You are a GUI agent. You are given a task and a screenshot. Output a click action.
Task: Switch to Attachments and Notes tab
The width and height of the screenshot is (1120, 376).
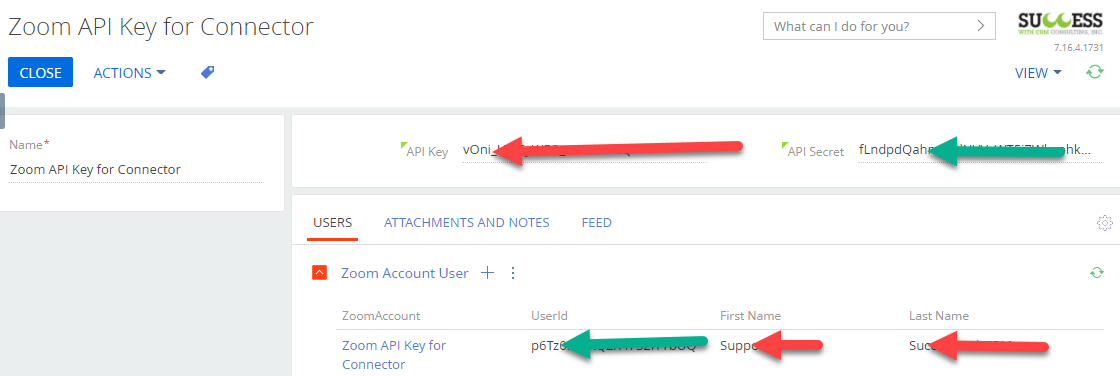tap(466, 222)
